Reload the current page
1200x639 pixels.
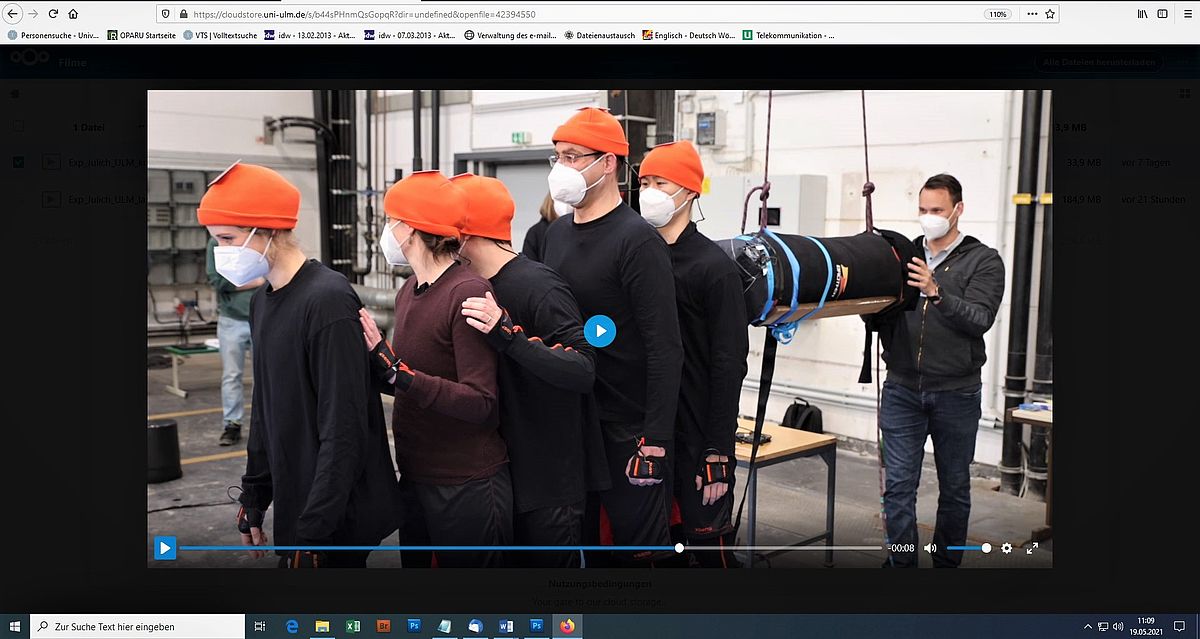point(54,14)
